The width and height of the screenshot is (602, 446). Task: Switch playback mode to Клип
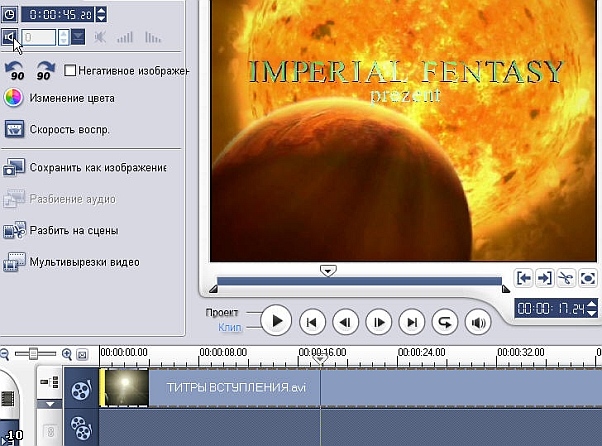pos(229,326)
